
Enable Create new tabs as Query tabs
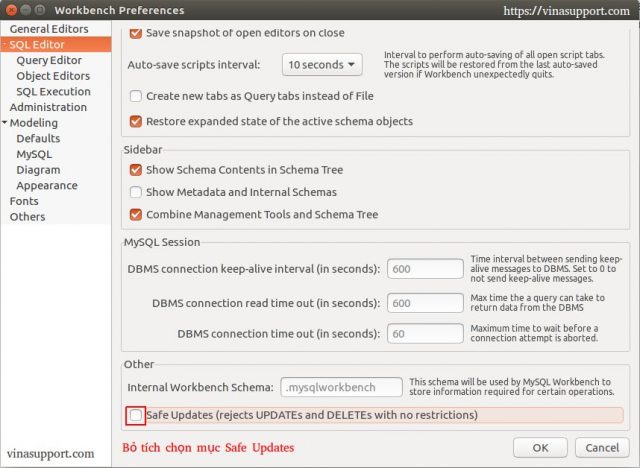[136, 96]
